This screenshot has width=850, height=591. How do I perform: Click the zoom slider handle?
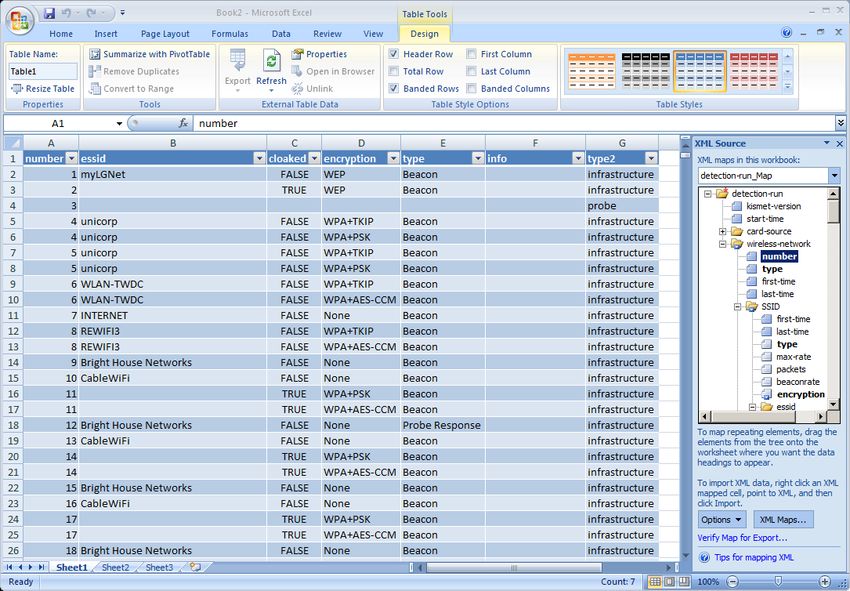(x=778, y=581)
